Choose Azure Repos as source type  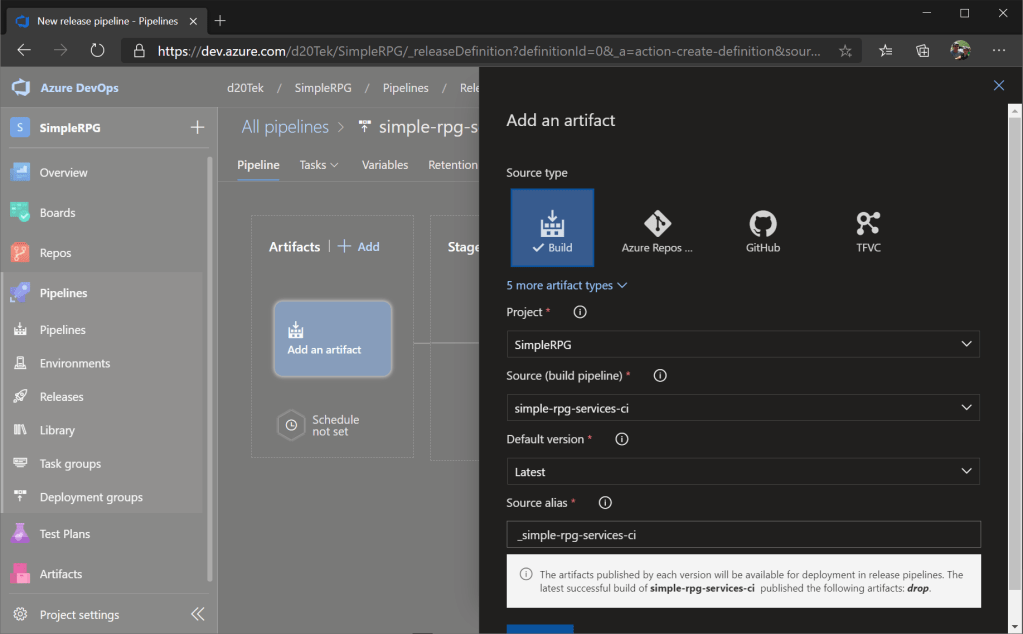pyautogui.click(x=657, y=228)
